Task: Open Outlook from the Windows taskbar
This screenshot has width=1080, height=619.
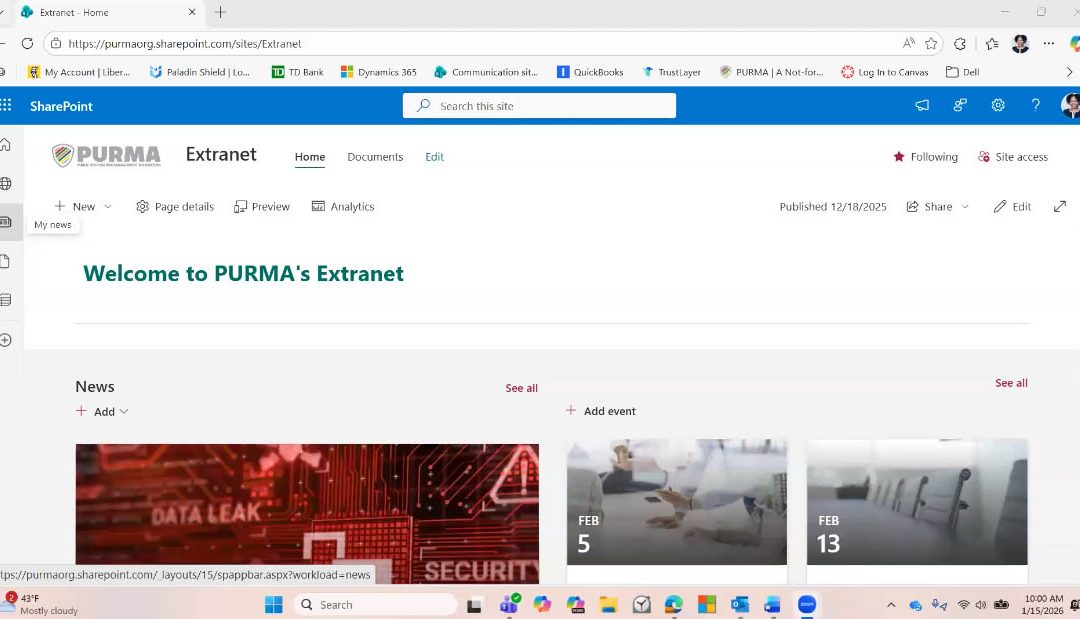Action: coord(740,605)
